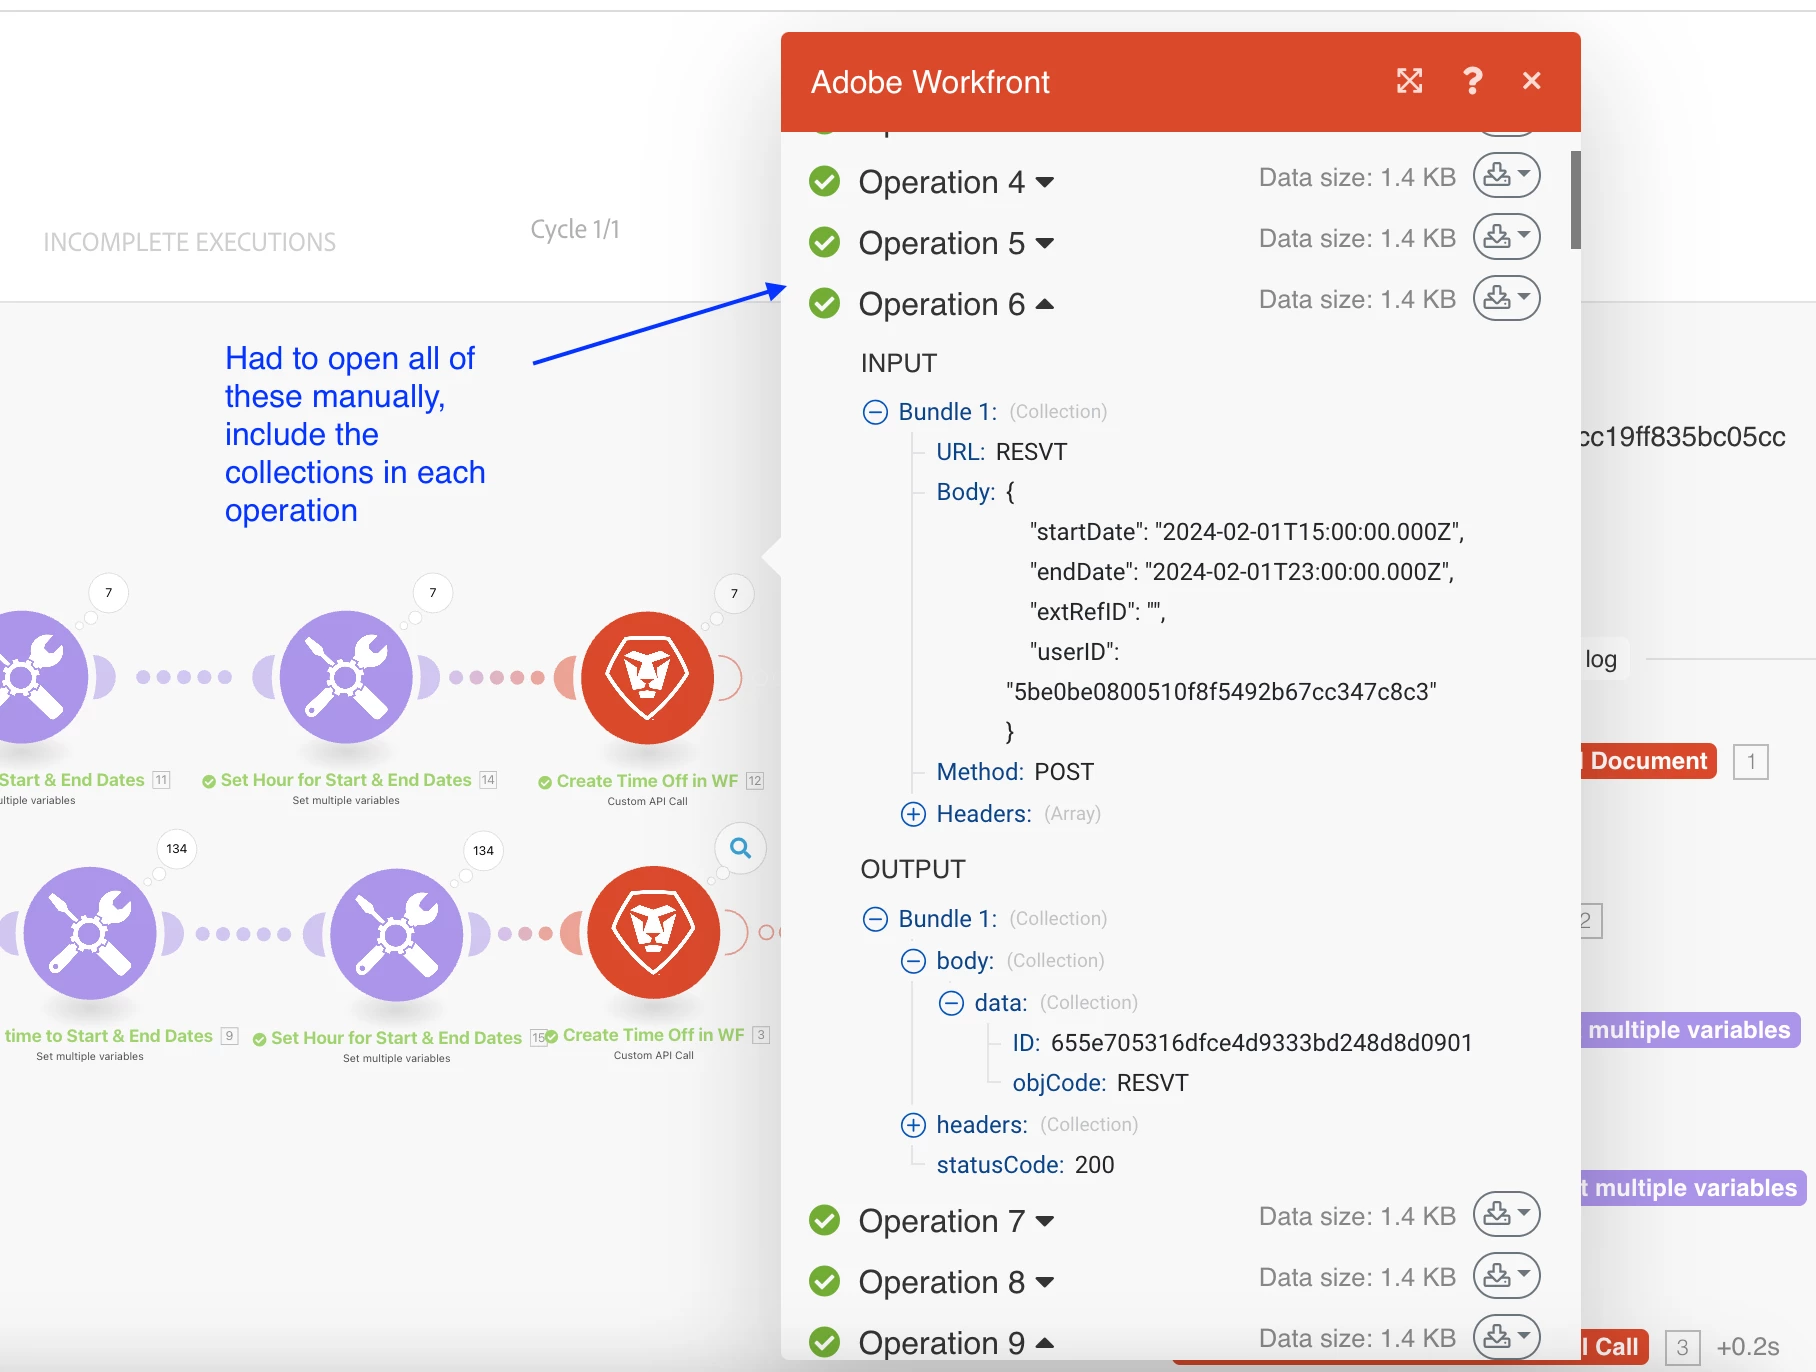Expand the headers collection in OUTPUT

pyautogui.click(x=913, y=1125)
